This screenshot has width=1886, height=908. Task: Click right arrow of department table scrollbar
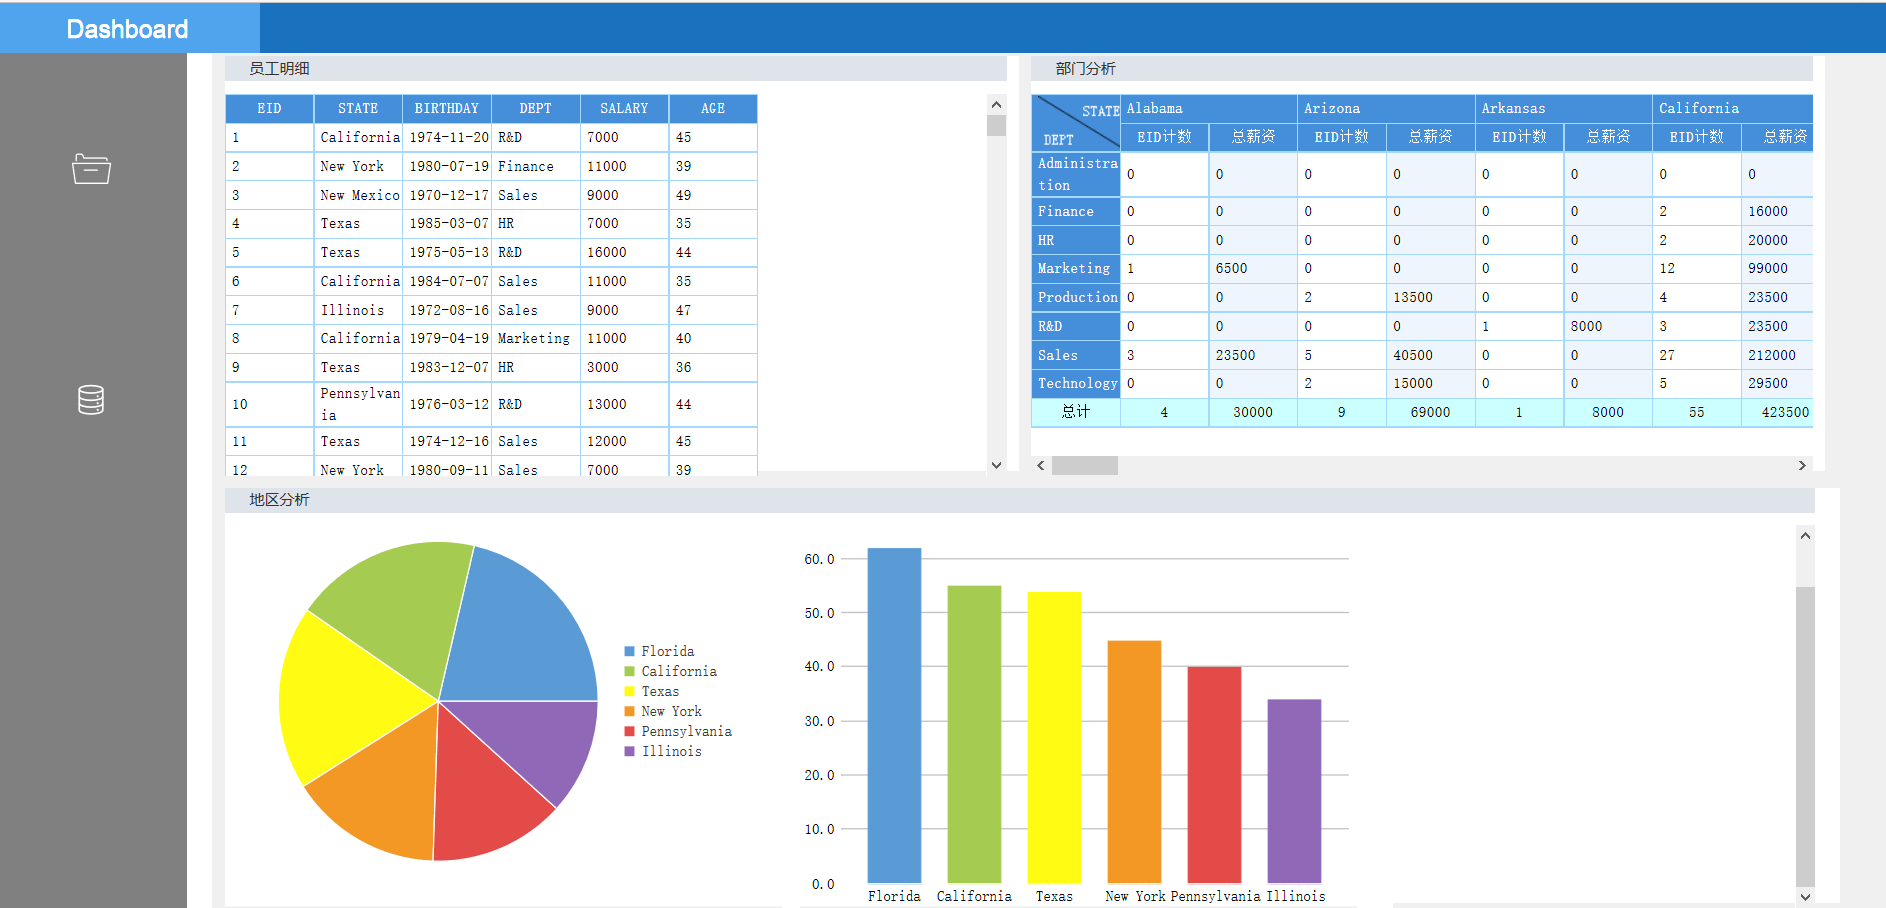[x=1802, y=466]
